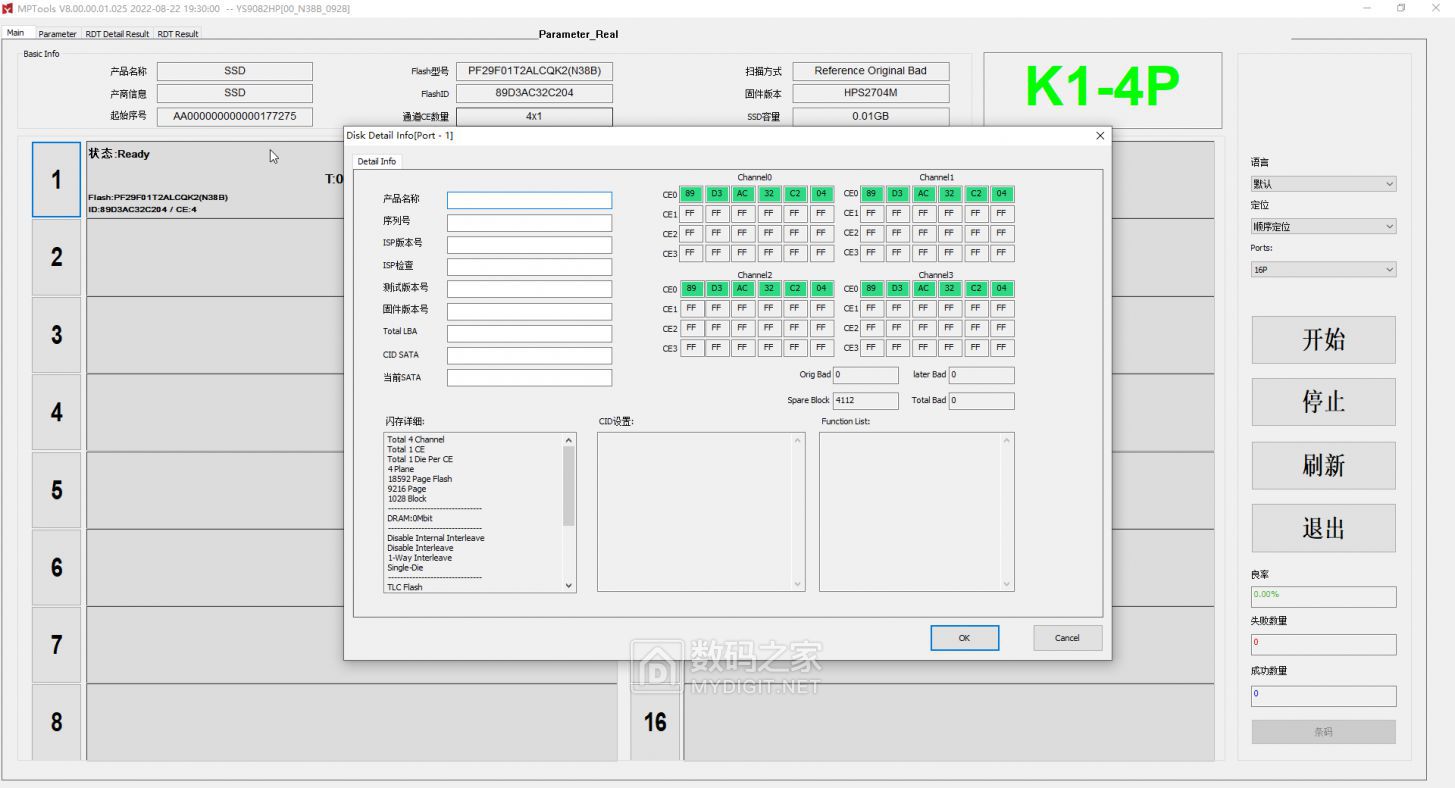Expand the Ports 16P dropdown
This screenshot has width=1455, height=788.
tap(1322, 270)
